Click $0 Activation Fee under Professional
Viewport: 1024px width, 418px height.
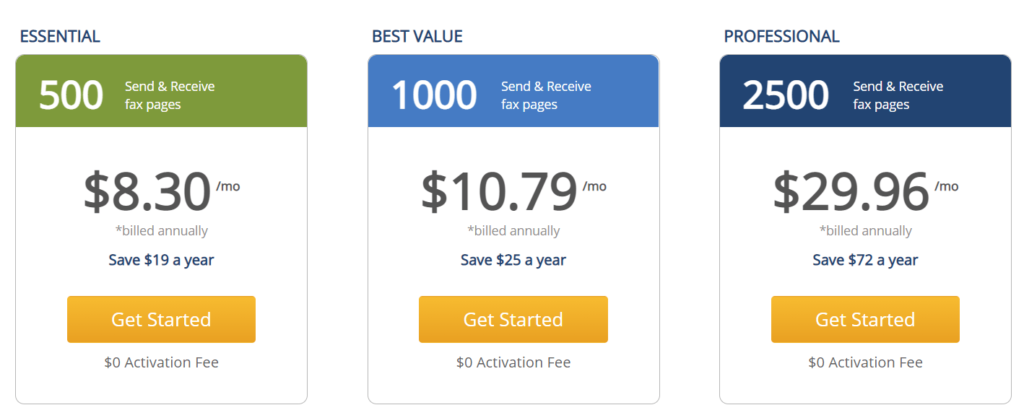point(865,362)
